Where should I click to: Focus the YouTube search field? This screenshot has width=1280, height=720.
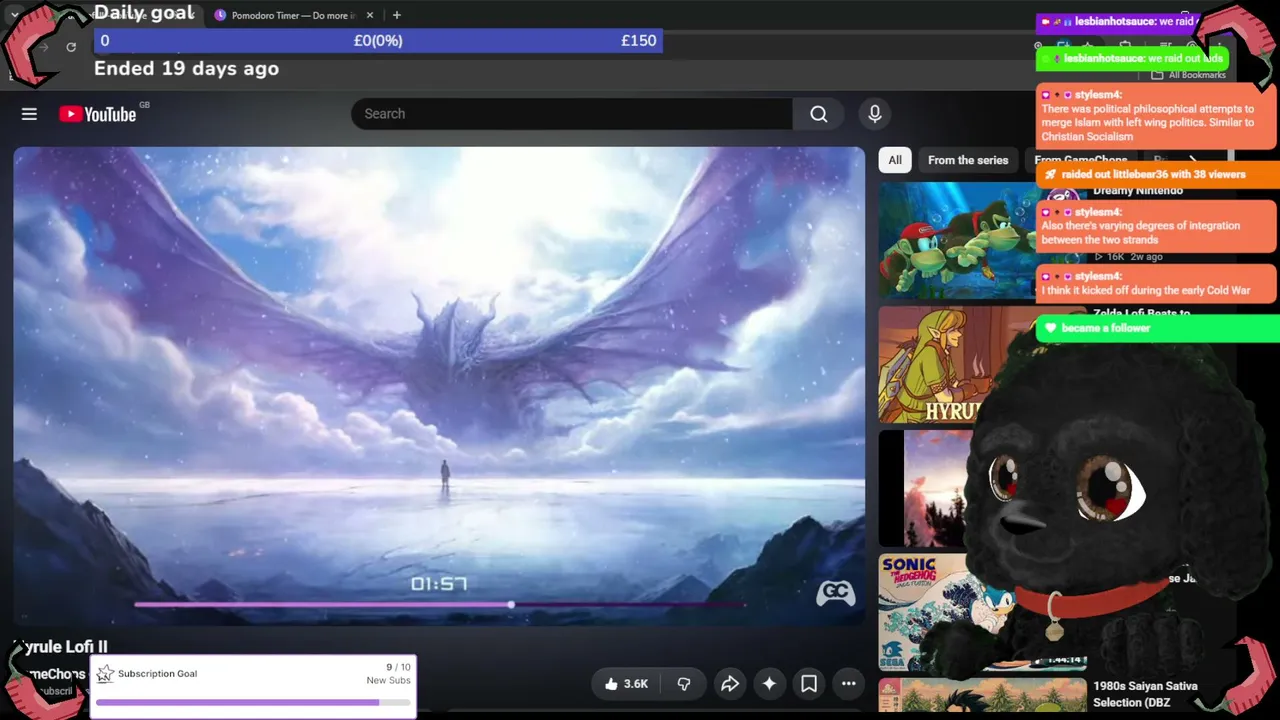click(572, 114)
